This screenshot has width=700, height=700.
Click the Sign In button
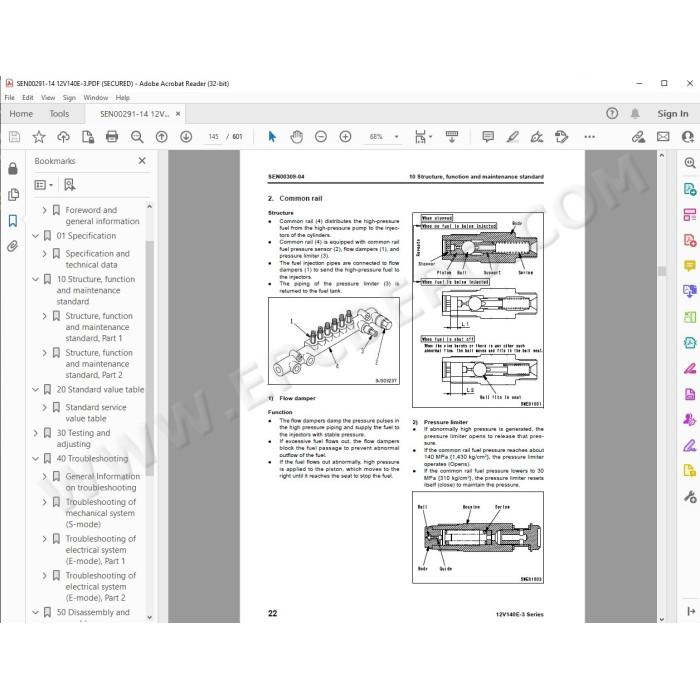673,113
